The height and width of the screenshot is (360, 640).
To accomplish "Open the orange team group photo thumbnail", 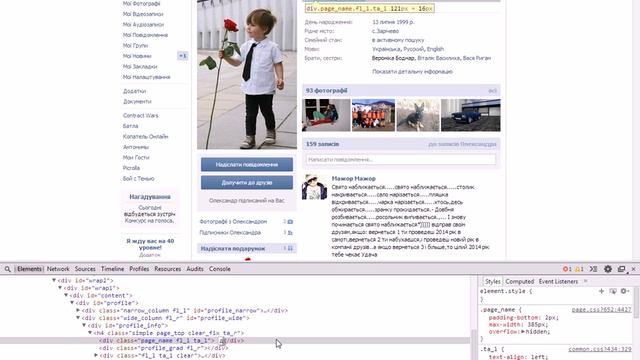I will pyautogui.click(x=373, y=115).
